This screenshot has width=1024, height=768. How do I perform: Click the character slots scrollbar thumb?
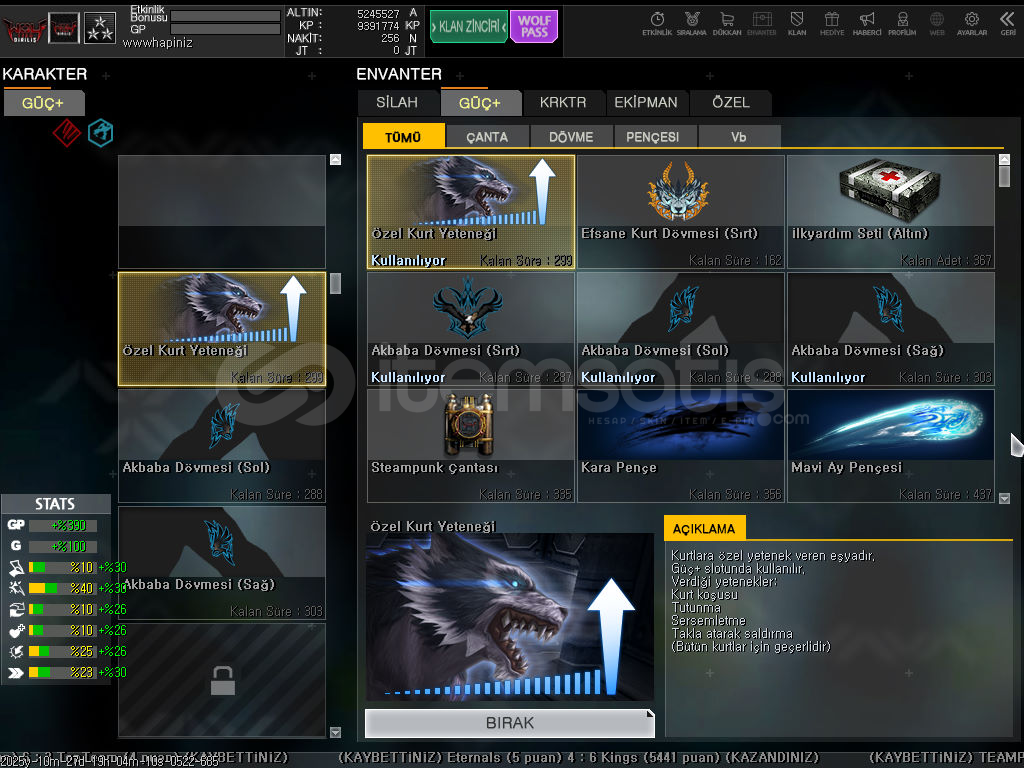tap(336, 283)
